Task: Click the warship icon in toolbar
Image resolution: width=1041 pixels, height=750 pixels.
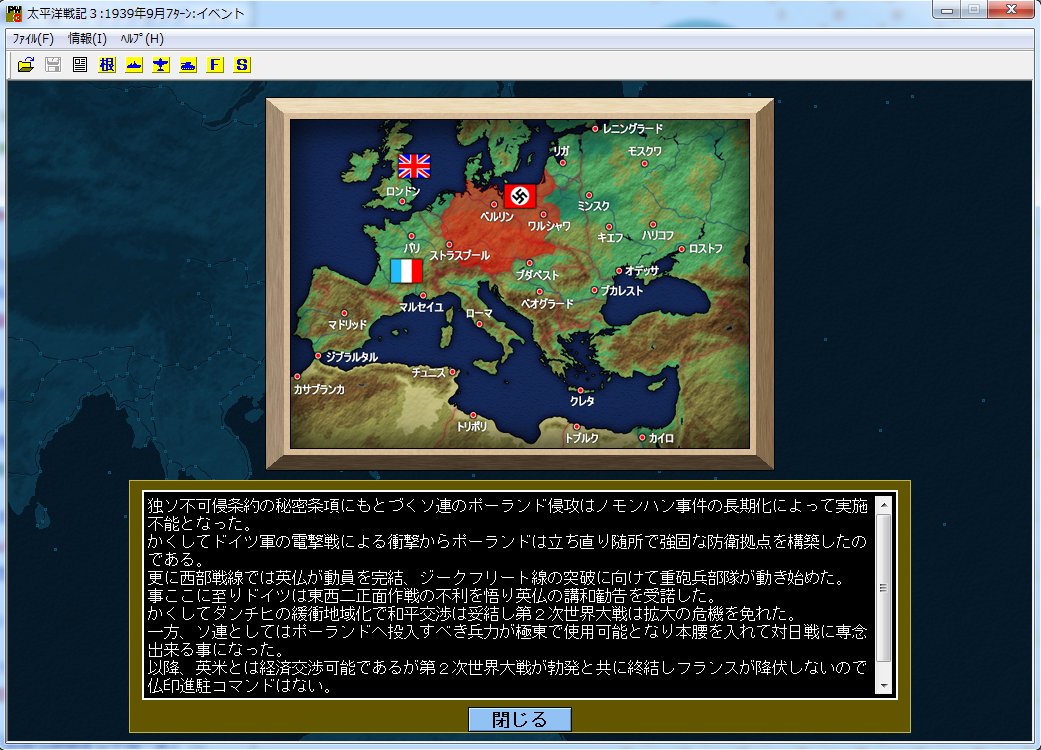Action: [134, 64]
